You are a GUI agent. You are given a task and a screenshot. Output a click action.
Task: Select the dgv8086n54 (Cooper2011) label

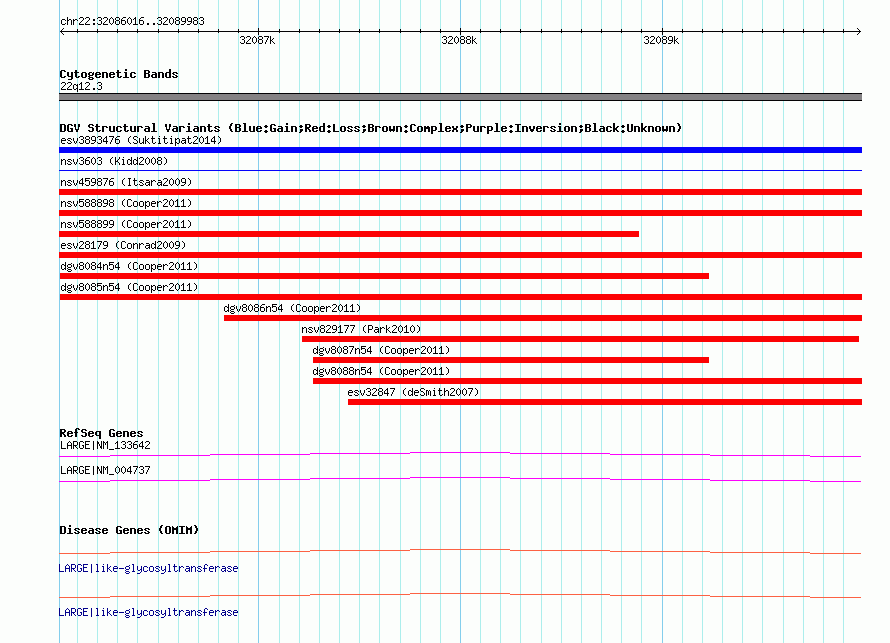(x=292, y=308)
